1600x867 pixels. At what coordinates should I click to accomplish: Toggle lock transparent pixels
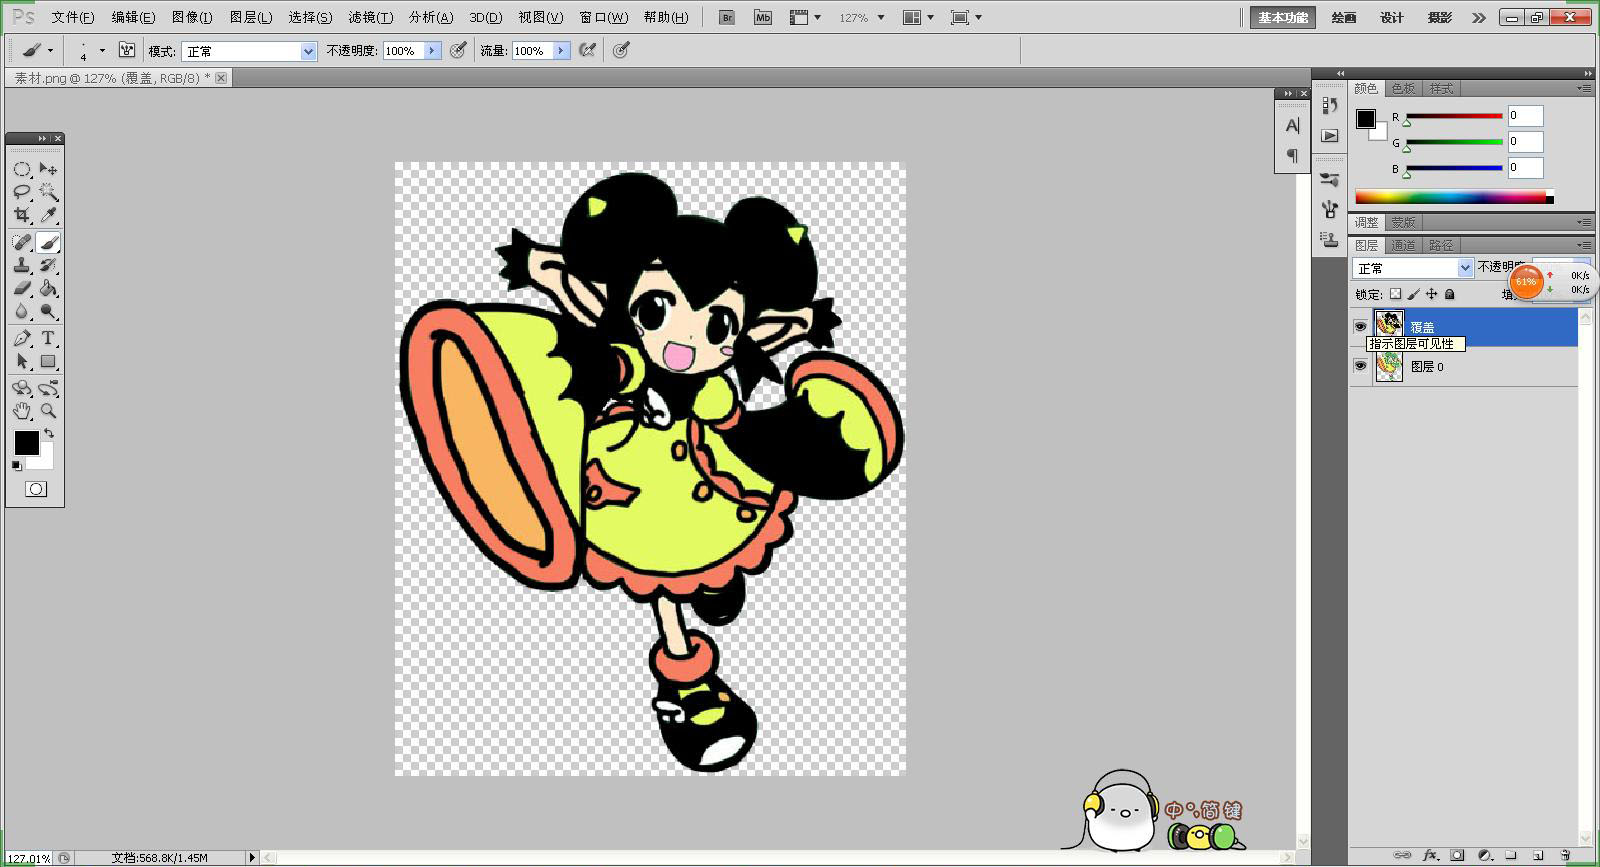pos(1395,294)
